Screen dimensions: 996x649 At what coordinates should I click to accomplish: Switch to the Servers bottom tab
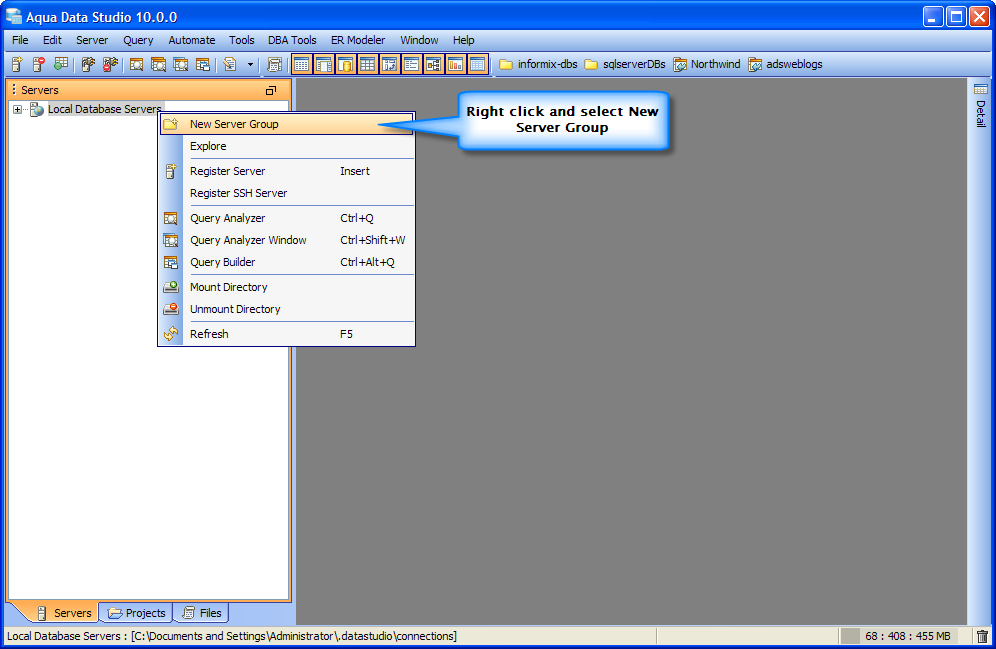click(64, 613)
